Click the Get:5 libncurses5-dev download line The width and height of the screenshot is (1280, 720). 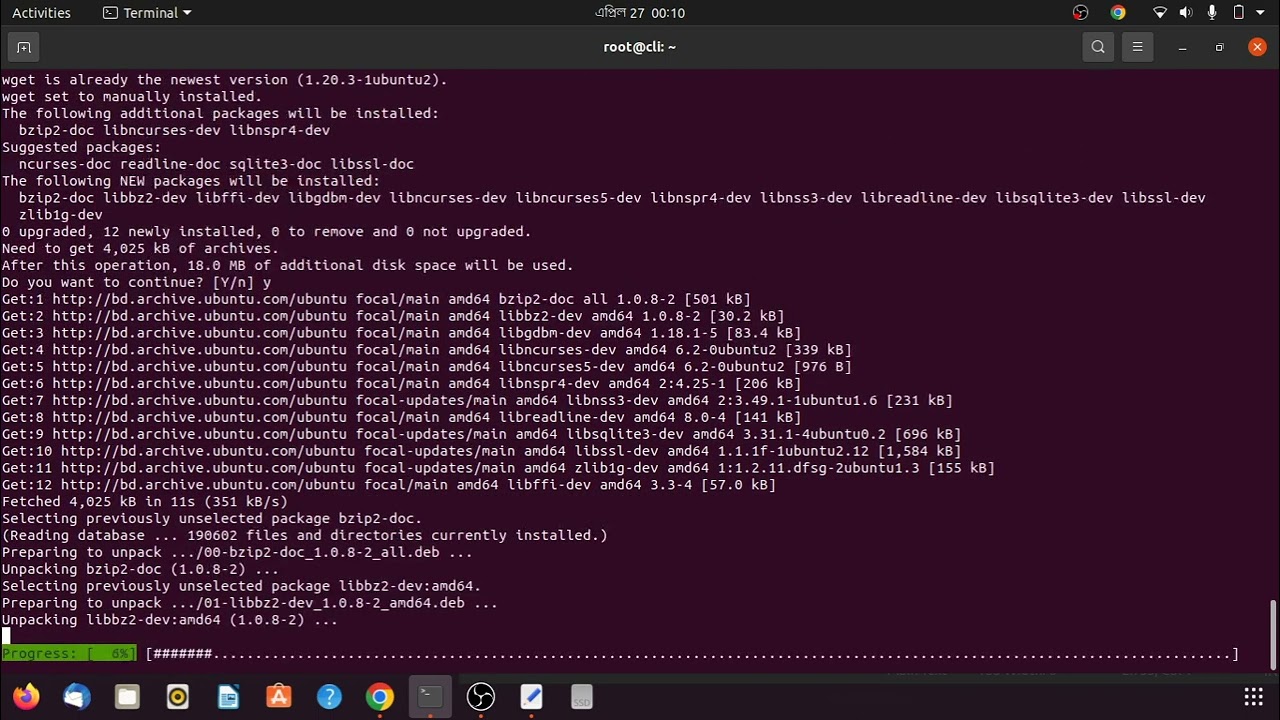click(427, 367)
